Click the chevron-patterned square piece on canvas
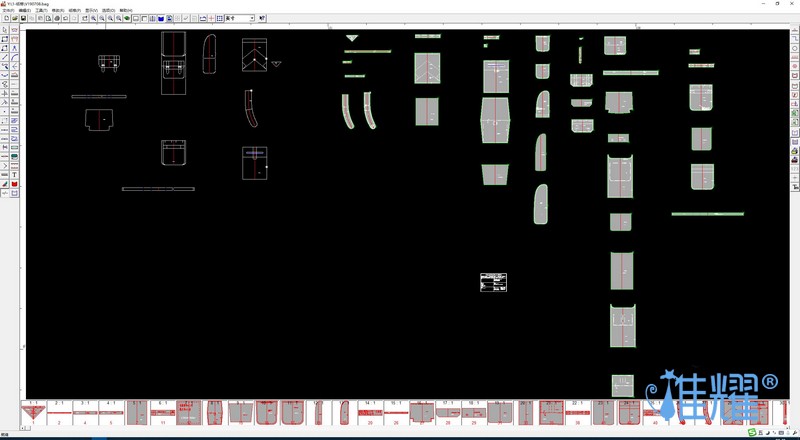The height and width of the screenshot is (440, 800). [x=254, y=55]
